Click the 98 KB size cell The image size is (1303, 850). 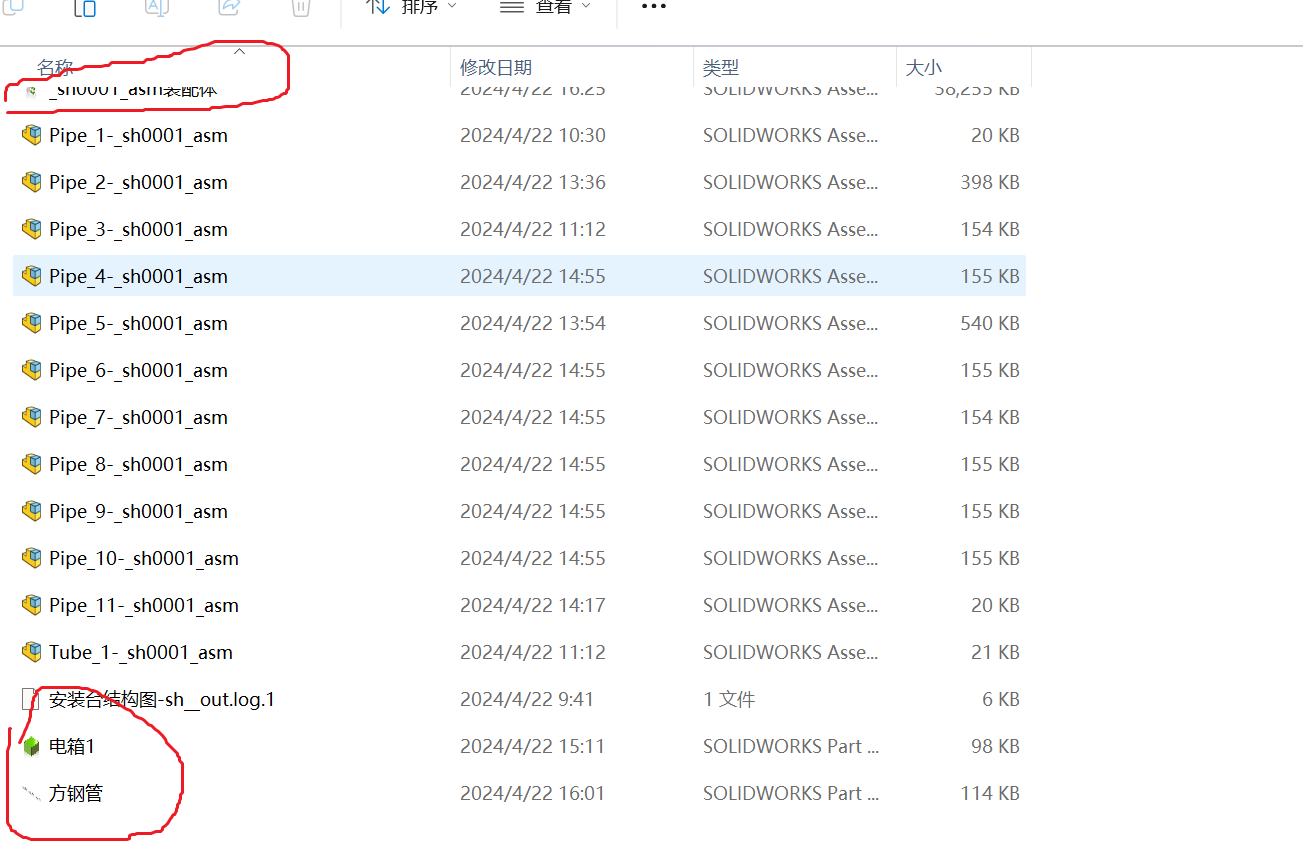click(996, 746)
